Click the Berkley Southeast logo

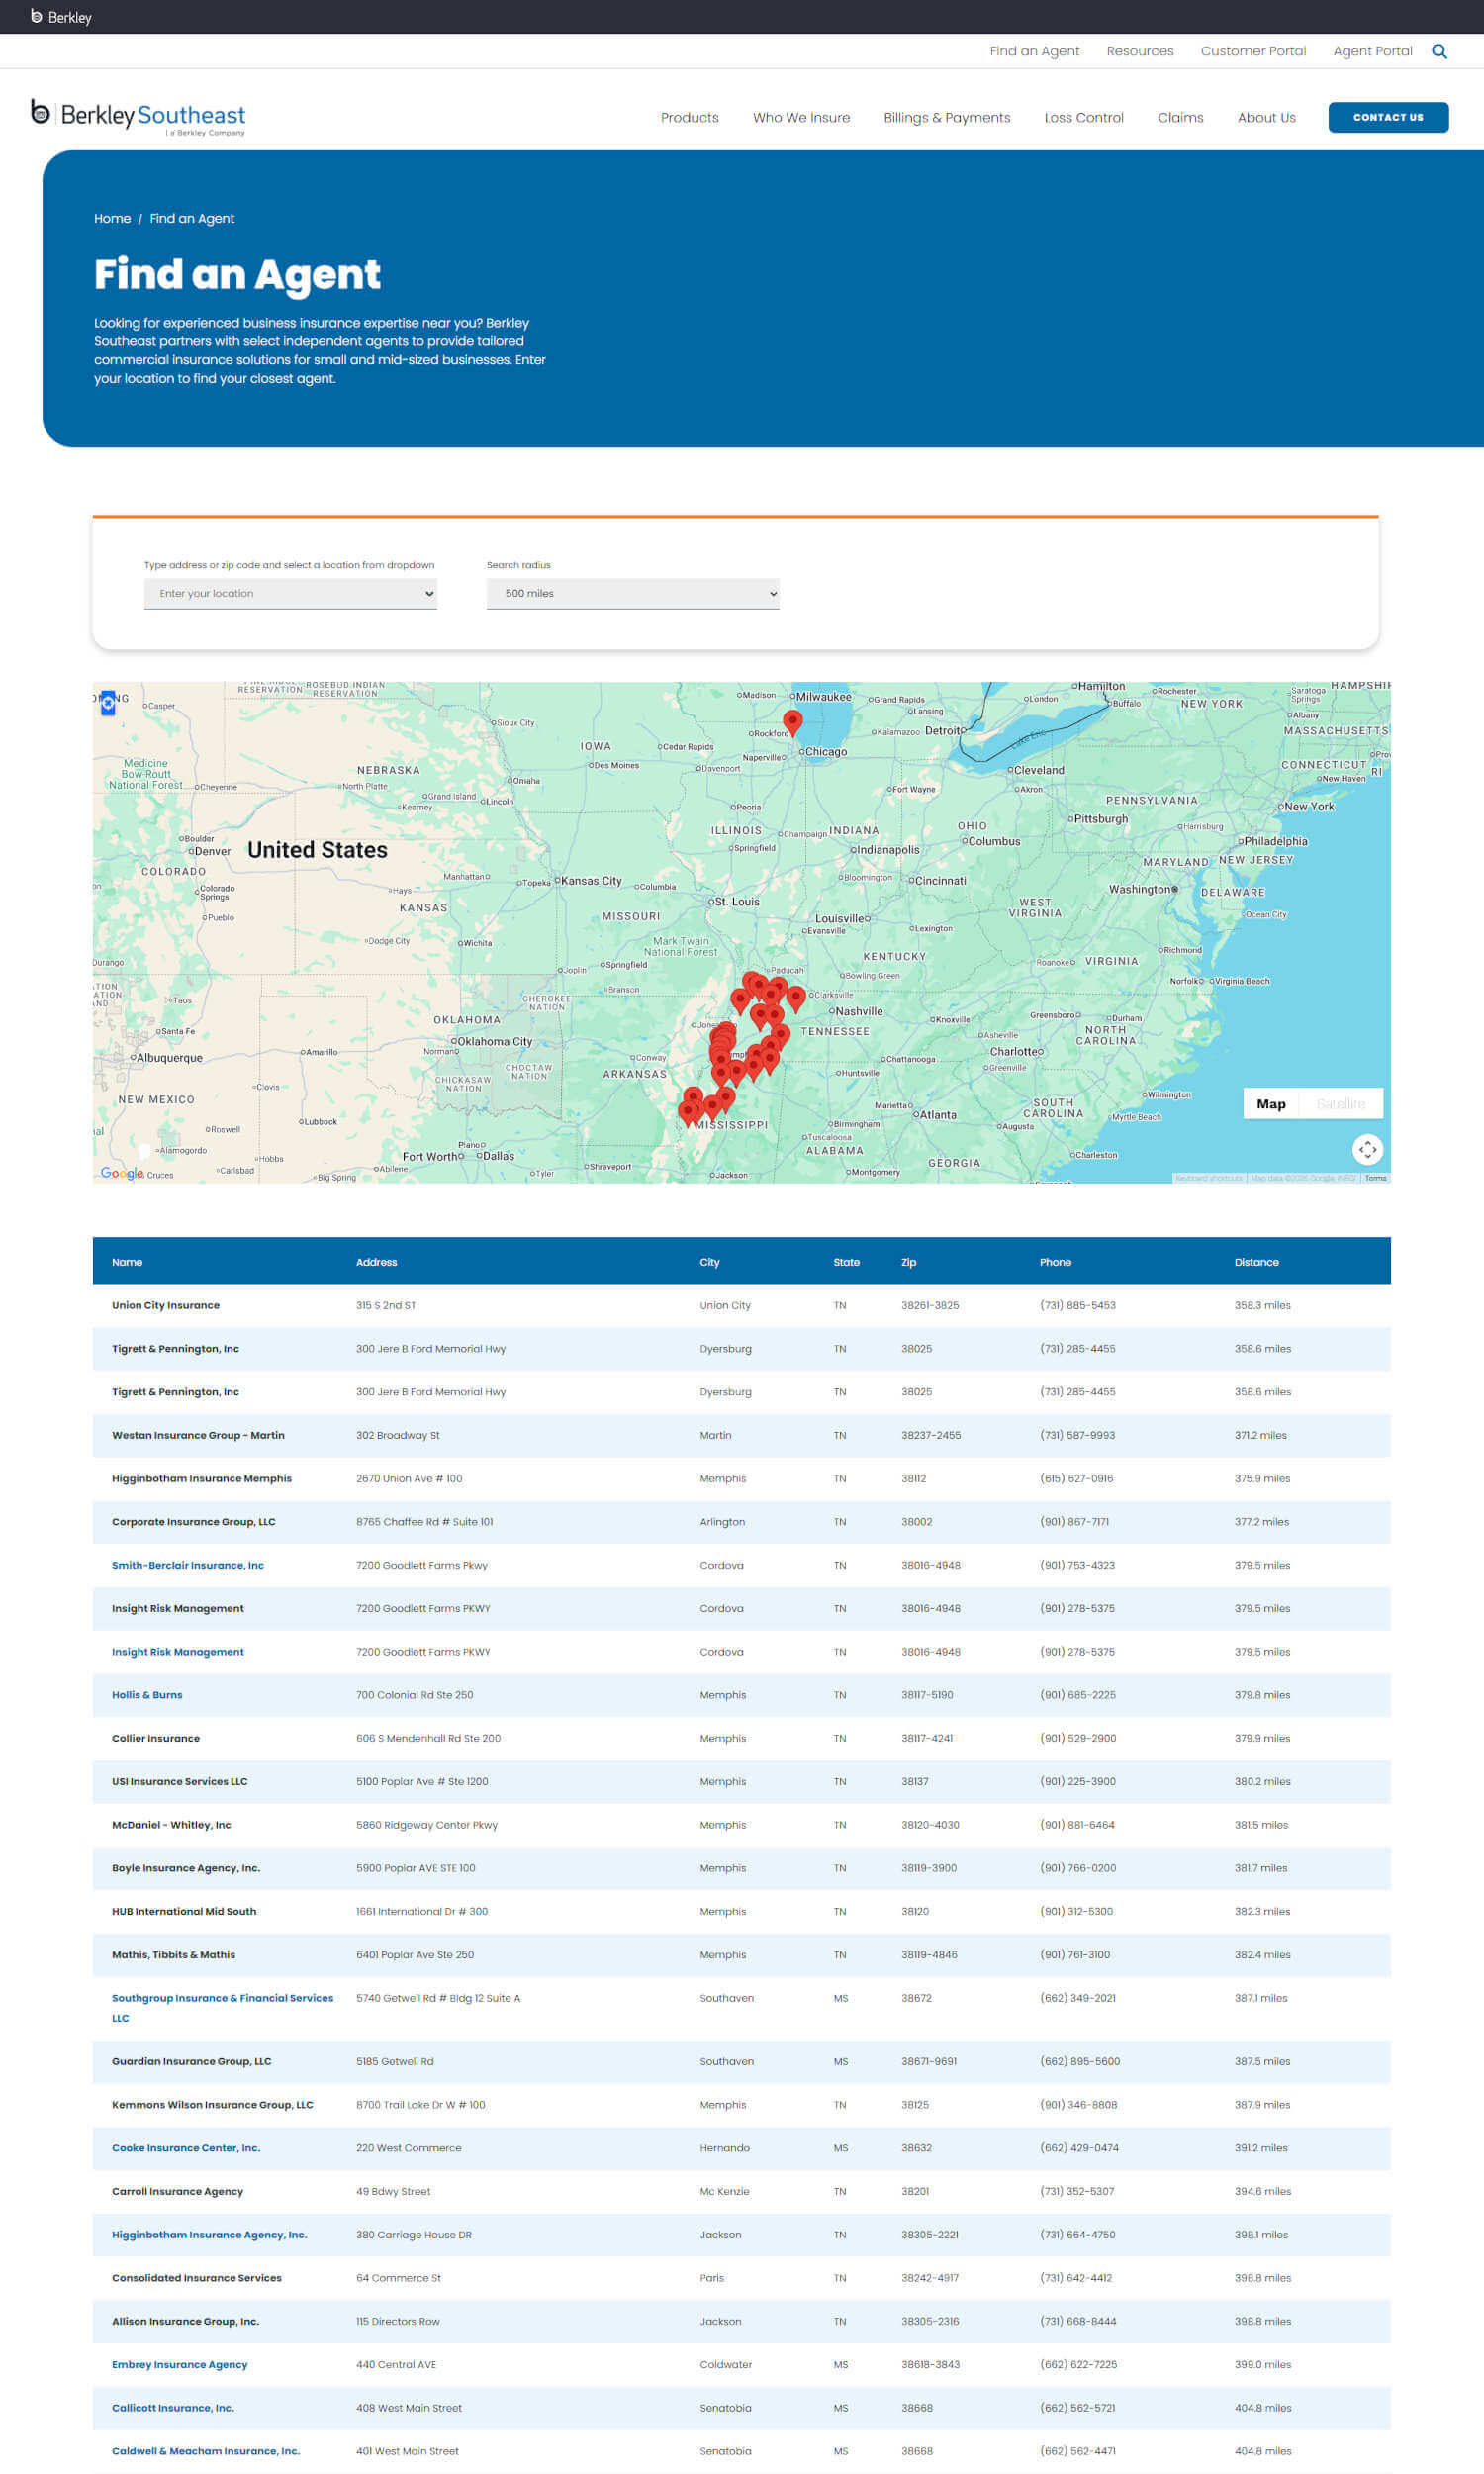pyautogui.click(x=138, y=117)
